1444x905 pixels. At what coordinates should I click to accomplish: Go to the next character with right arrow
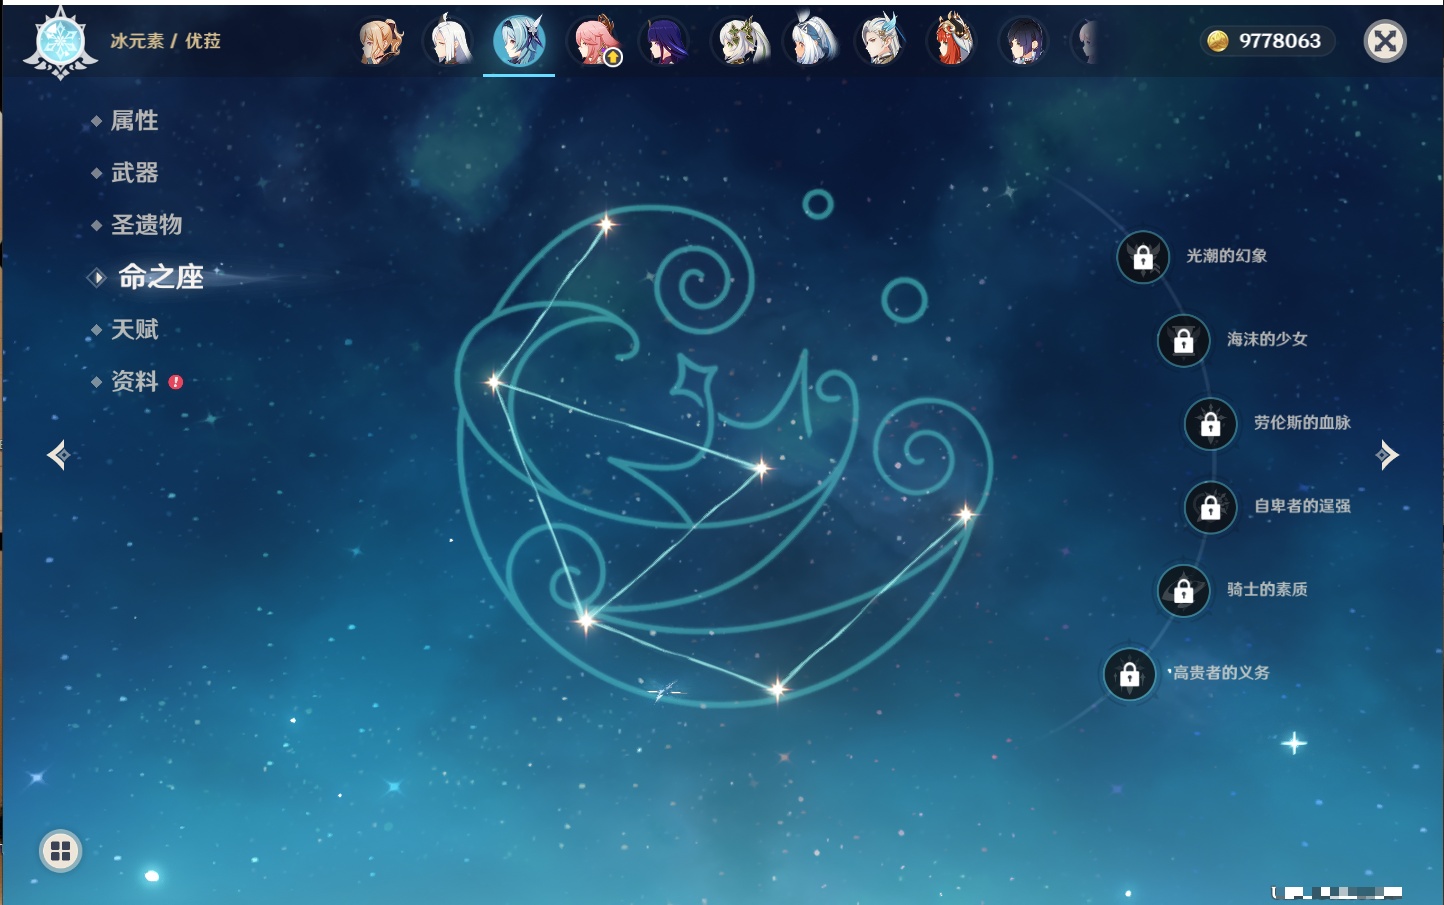(1387, 455)
